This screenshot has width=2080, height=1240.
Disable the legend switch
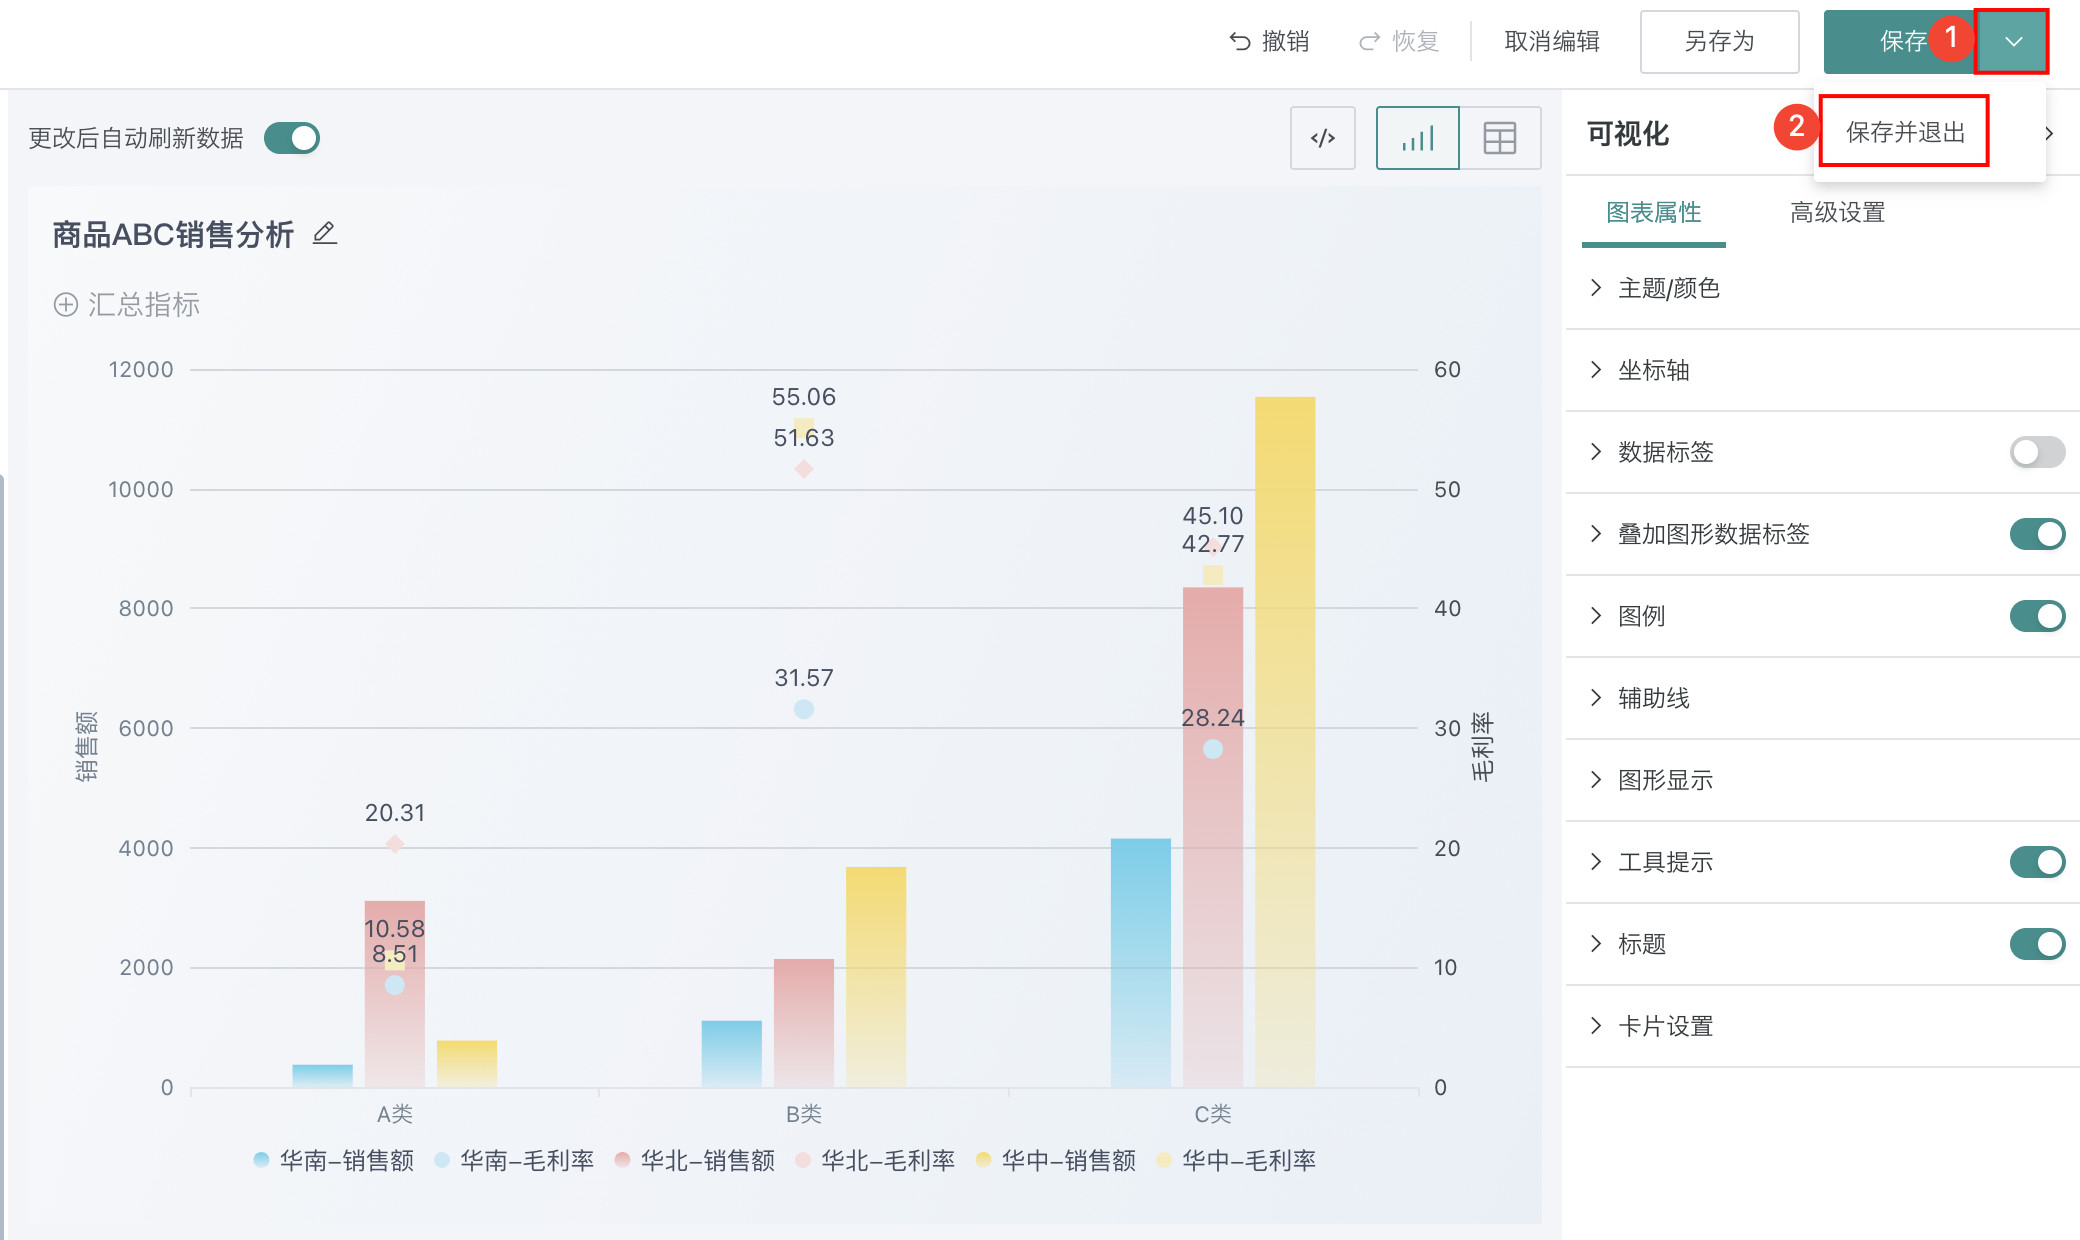coord(2036,616)
